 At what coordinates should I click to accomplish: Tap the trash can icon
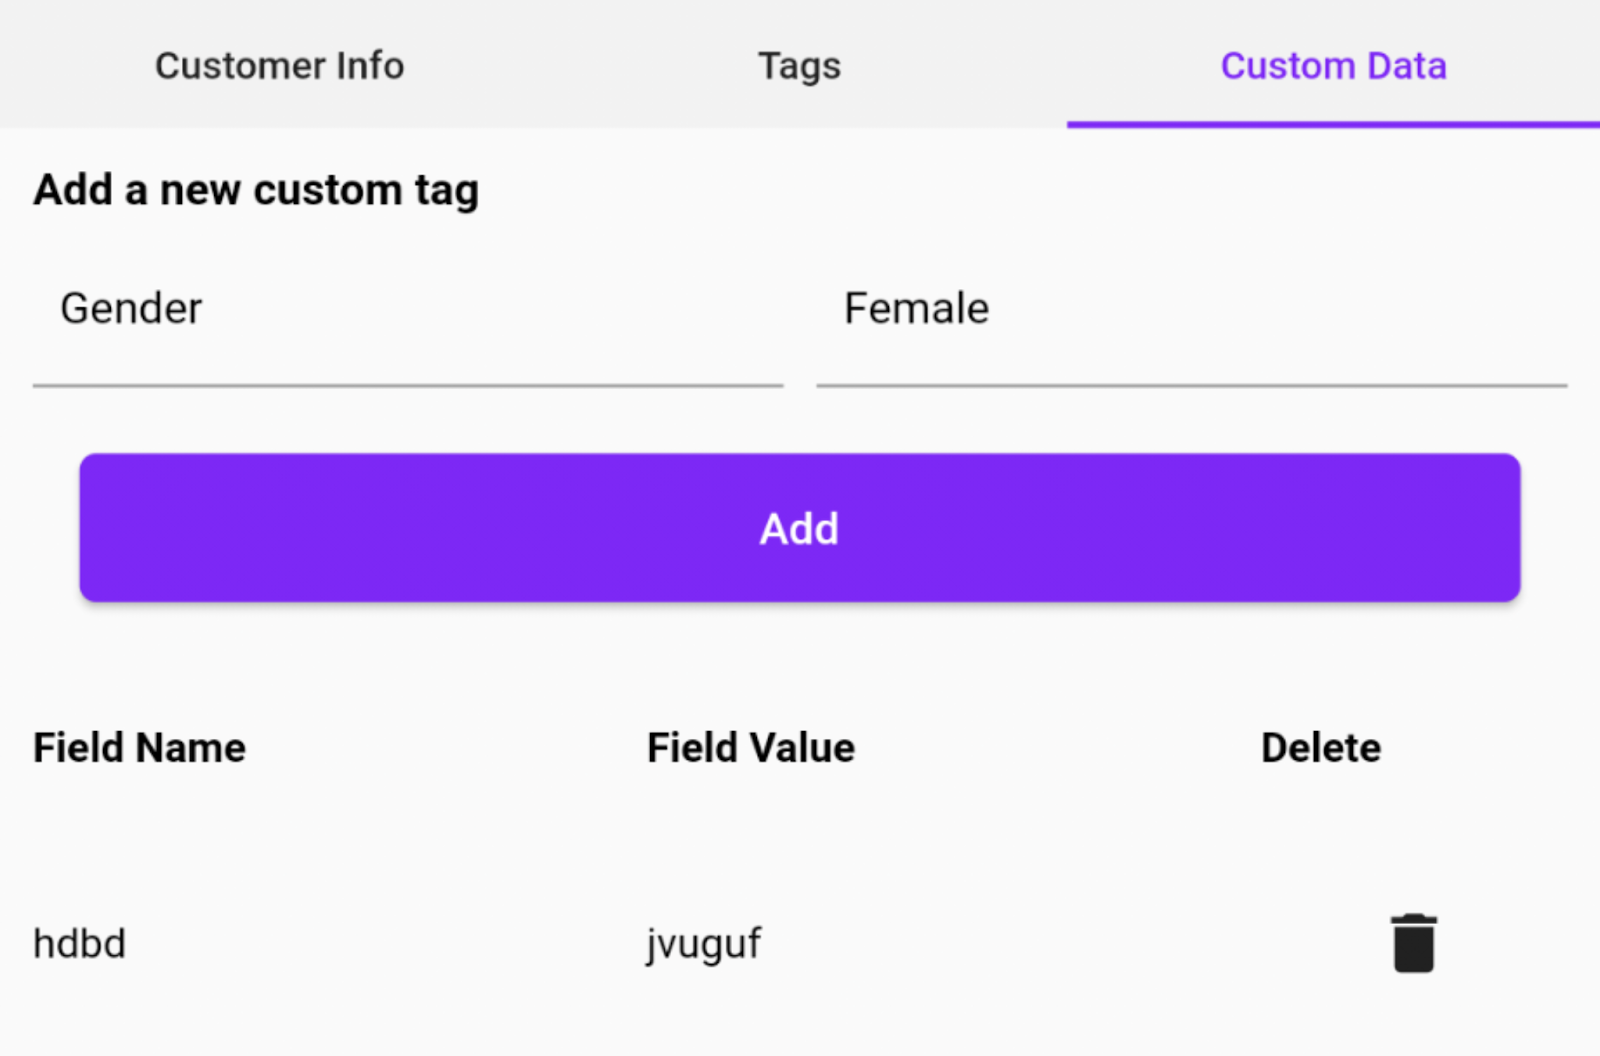tap(1413, 943)
